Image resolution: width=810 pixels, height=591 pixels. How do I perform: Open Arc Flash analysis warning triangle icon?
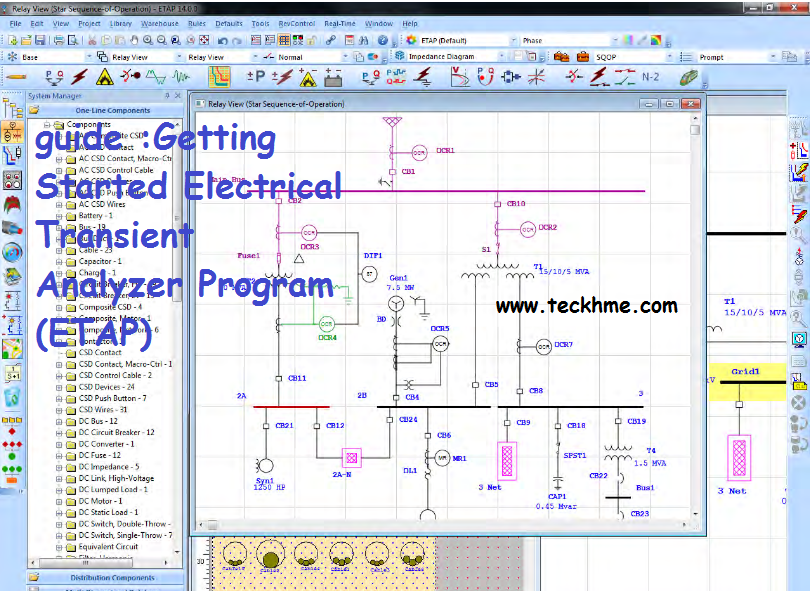tap(104, 77)
